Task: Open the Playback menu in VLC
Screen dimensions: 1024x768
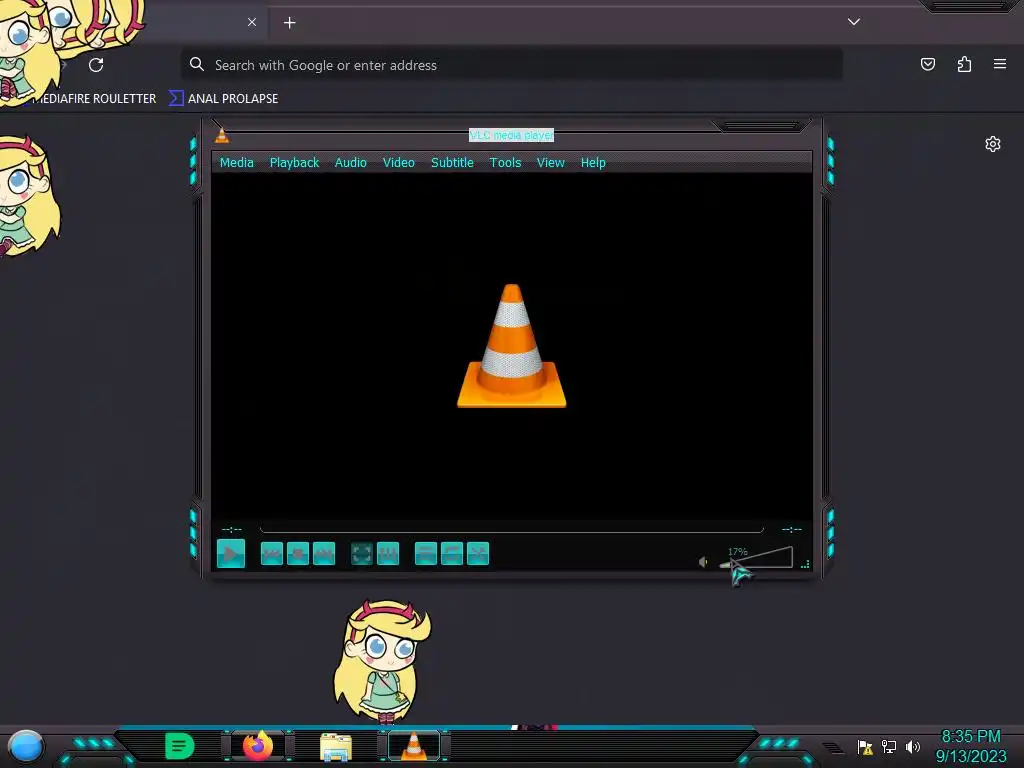Action: pyautogui.click(x=295, y=163)
